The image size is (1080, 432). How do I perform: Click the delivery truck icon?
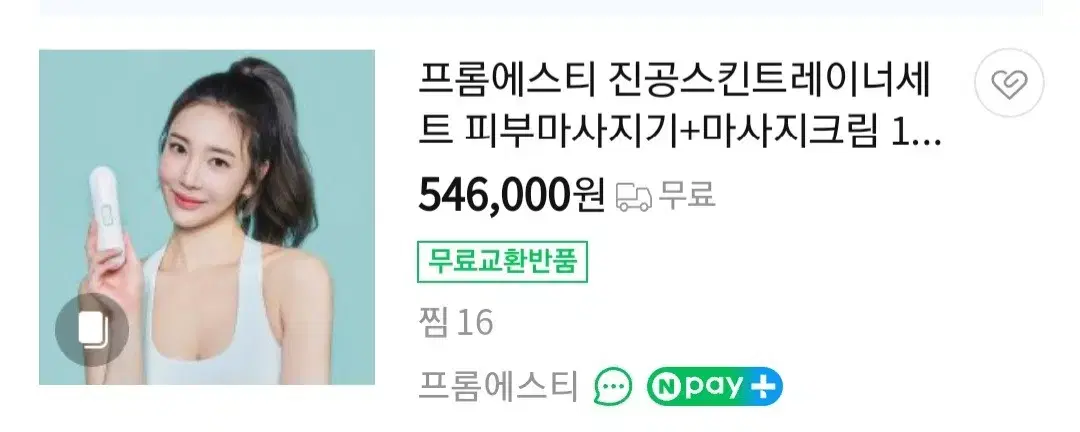(633, 196)
